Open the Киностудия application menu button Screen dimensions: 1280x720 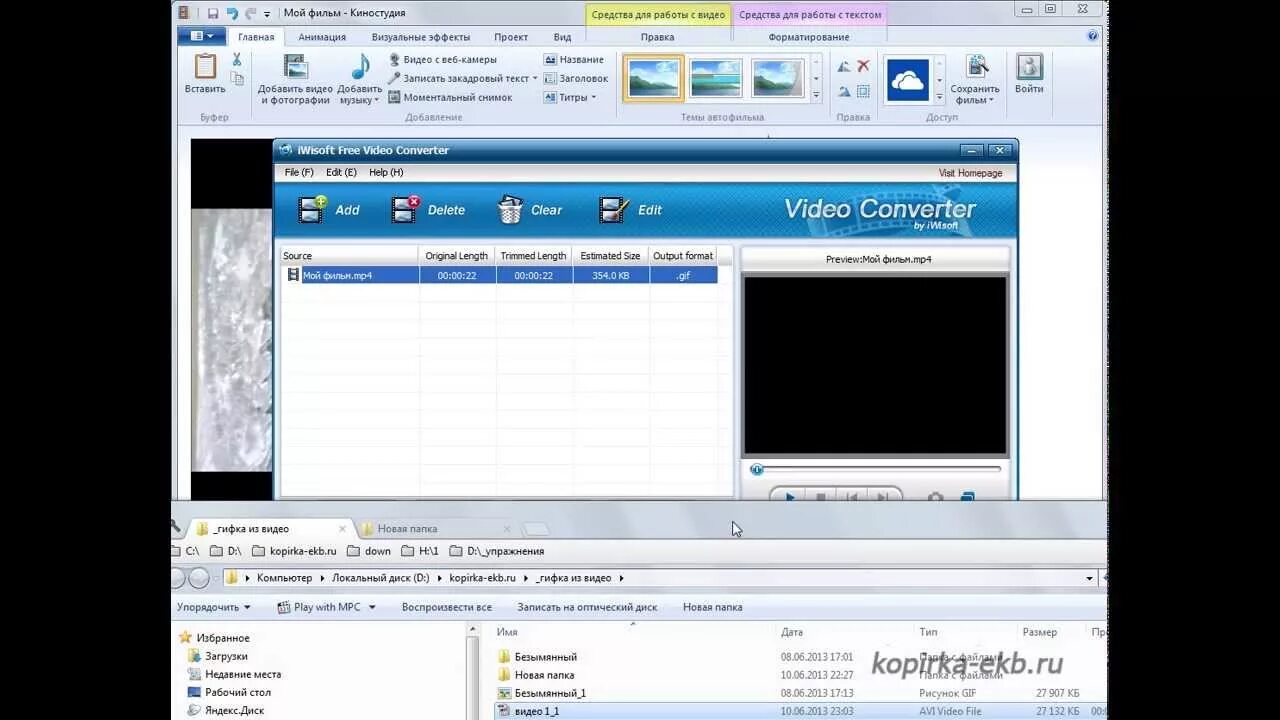(x=202, y=36)
